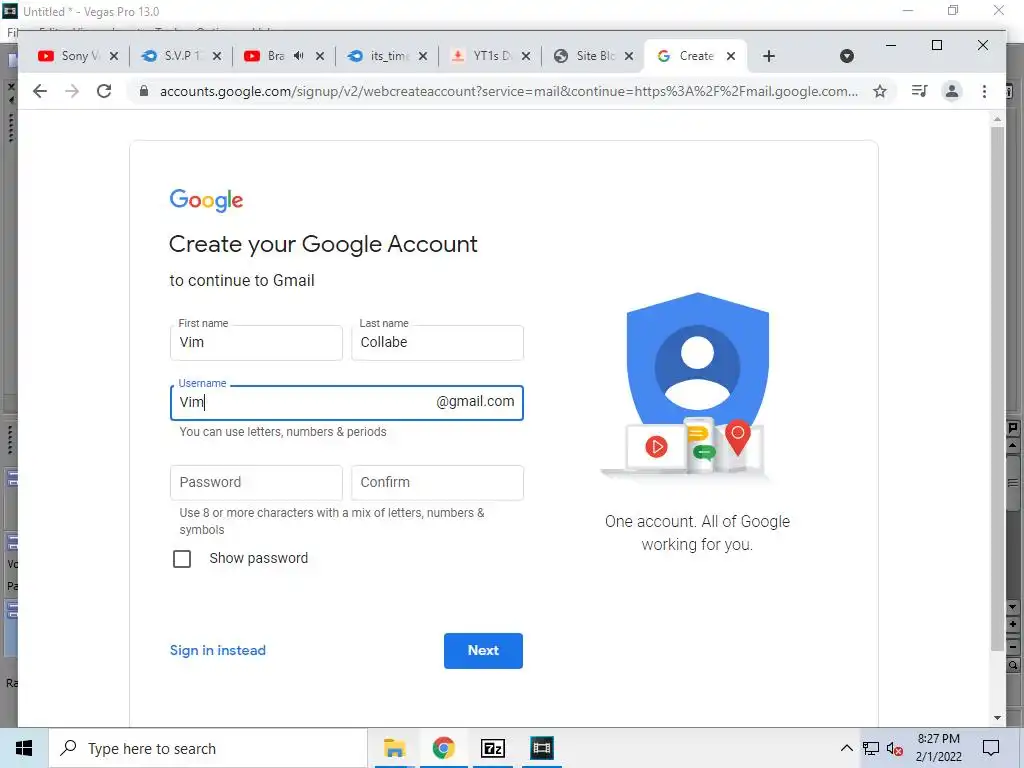Screen dimensions: 1024x768
Task: Close the S.V.P tab
Action: tap(217, 56)
